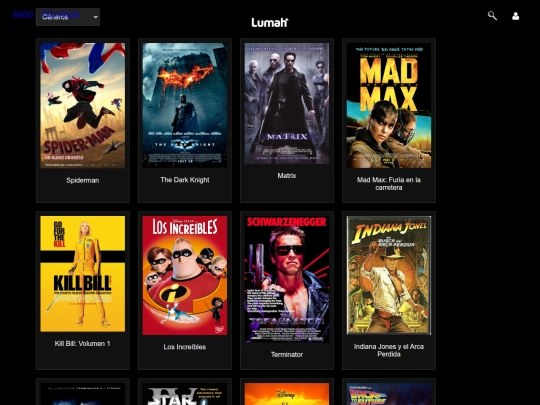Click the "Los Increíbles" title text
The image size is (540, 405).
click(185, 347)
